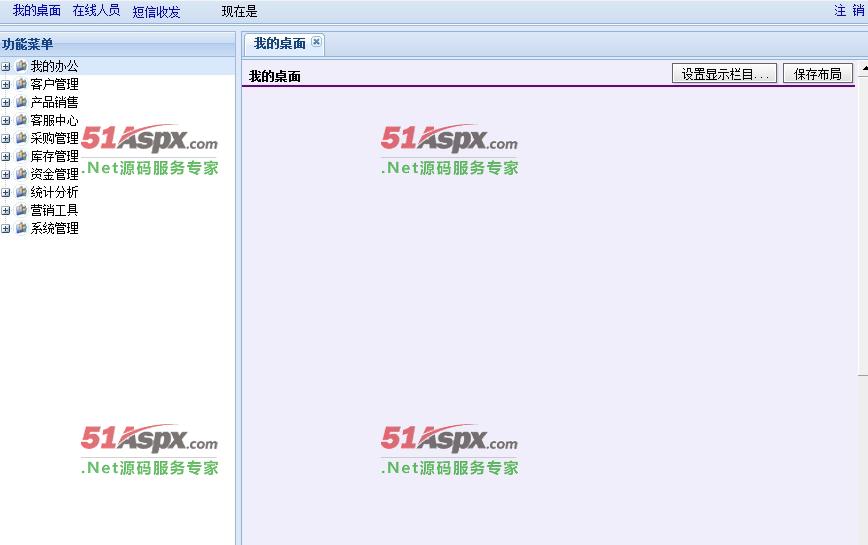The height and width of the screenshot is (545, 868).
Task: Open the 在线人员 link
Action: pos(96,11)
